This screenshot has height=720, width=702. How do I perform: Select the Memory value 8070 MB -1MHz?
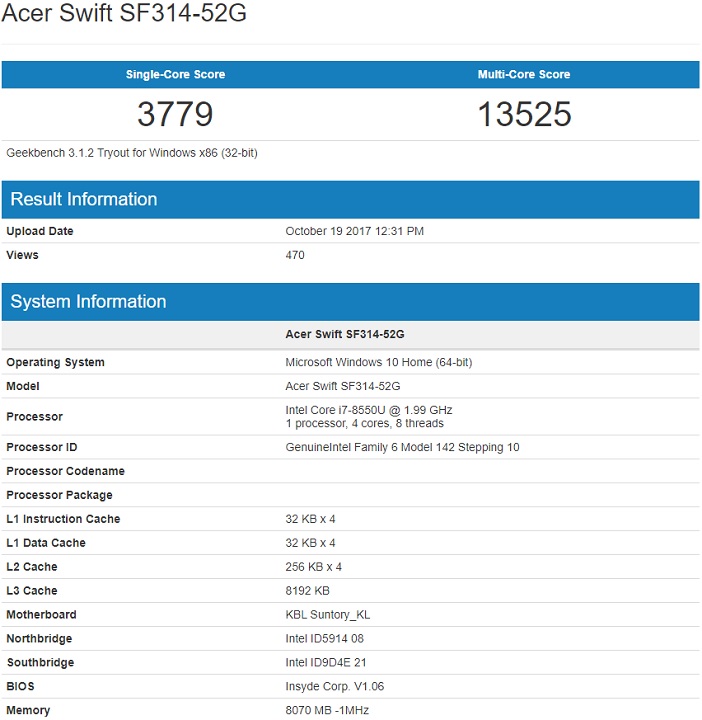click(327, 710)
